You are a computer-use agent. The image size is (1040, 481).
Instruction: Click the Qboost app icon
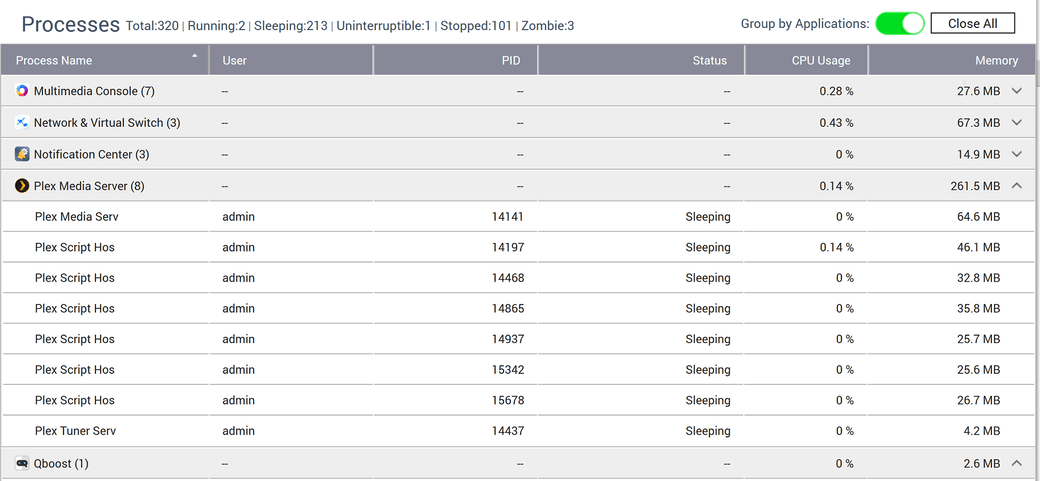22,464
